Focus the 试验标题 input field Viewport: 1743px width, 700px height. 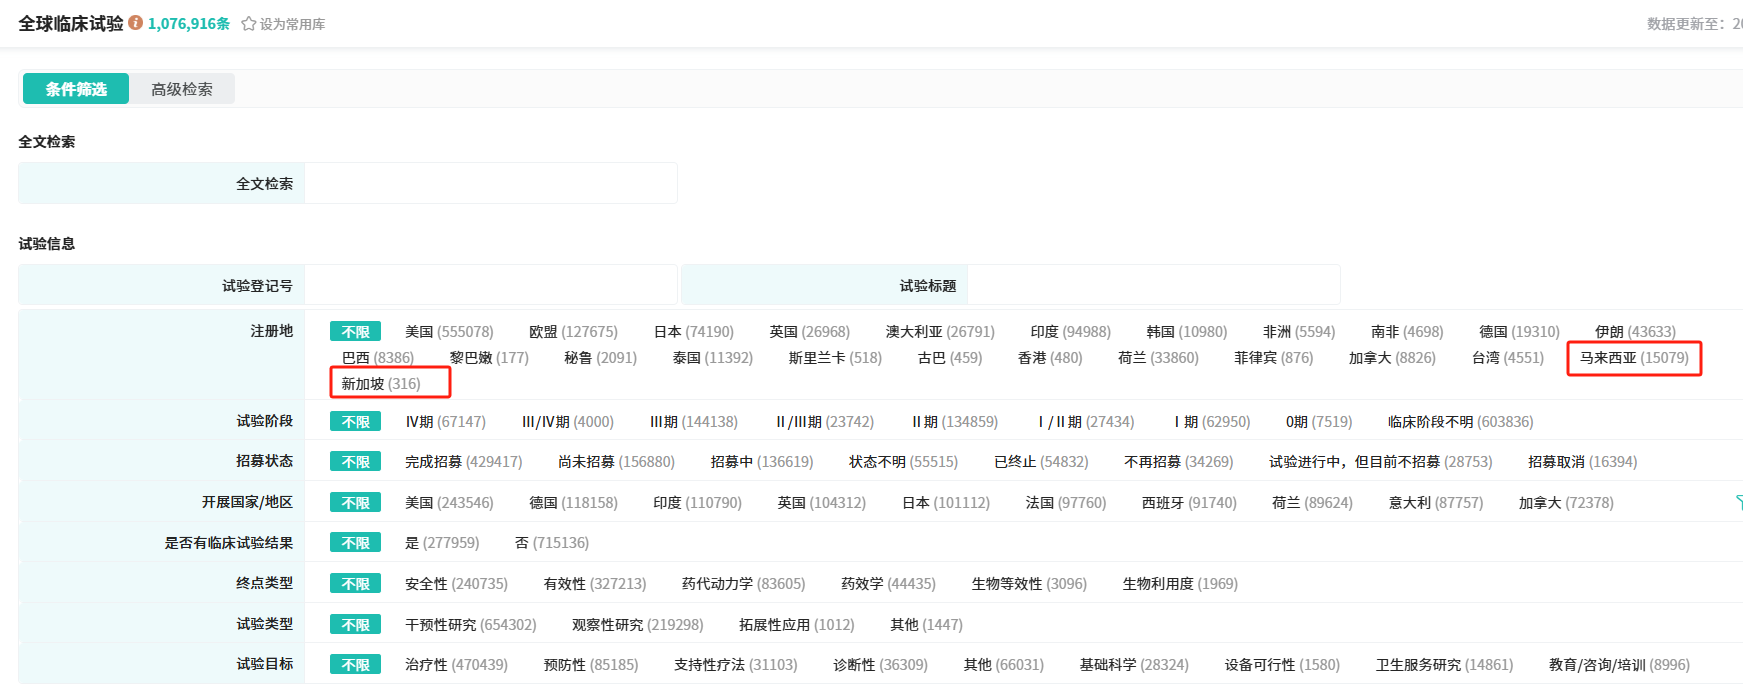pos(1154,286)
